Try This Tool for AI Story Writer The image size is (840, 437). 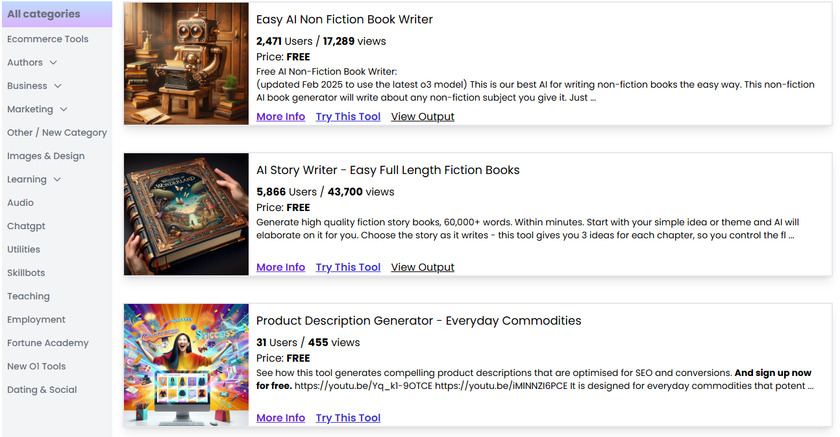(348, 267)
